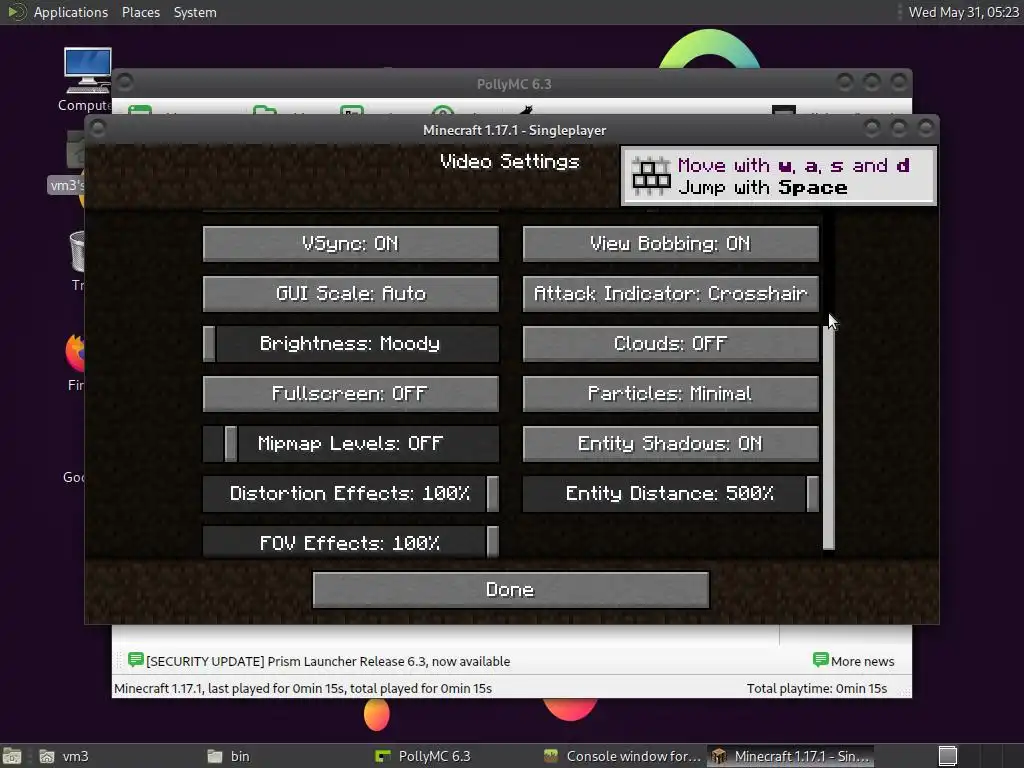Click the Entity Distance: 500% slider
1024x768 pixels.
(670, 494)
